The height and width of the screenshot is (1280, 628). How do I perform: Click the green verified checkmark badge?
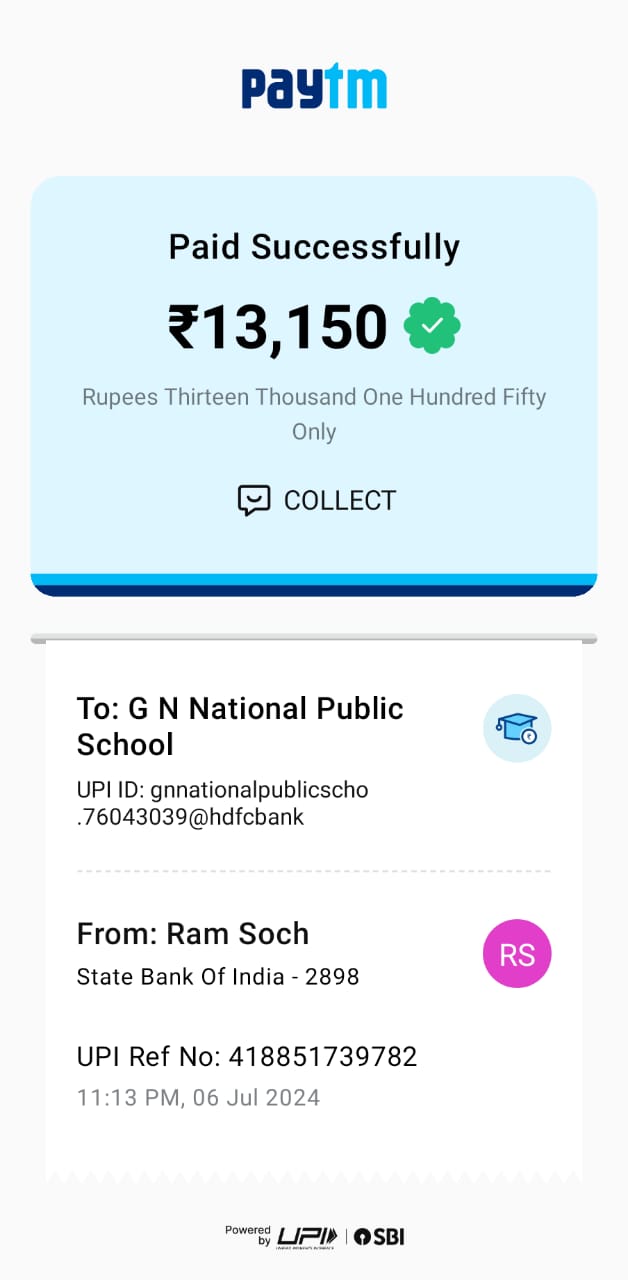(432, 326)
